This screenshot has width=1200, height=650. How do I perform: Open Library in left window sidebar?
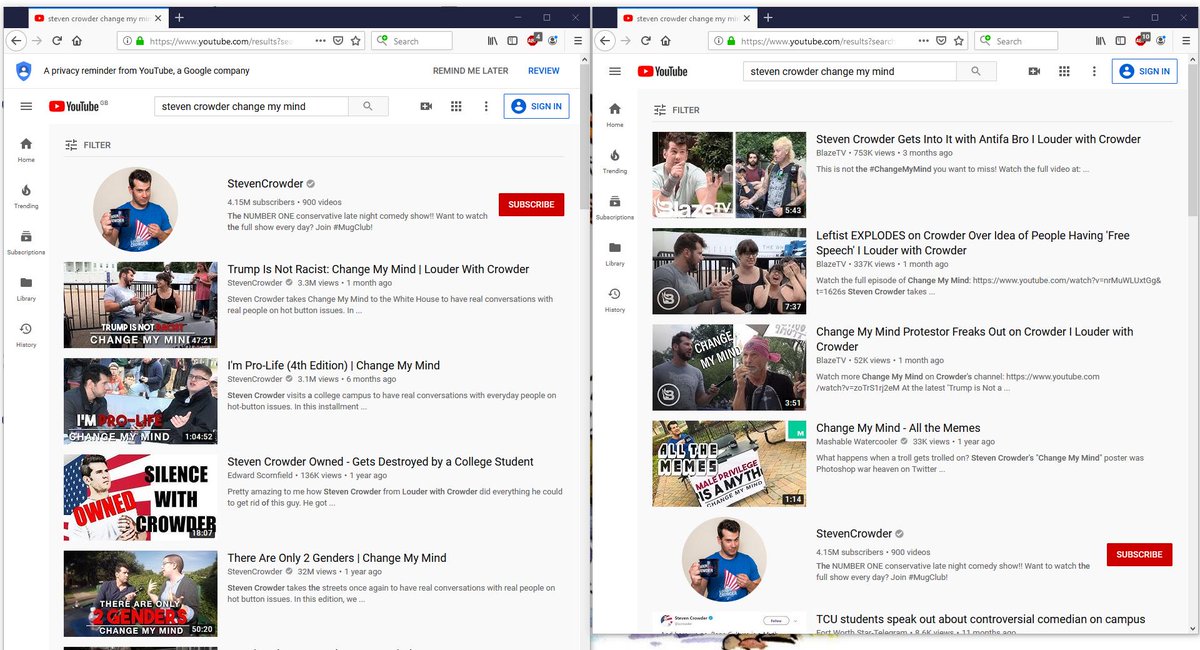[x=26, y=288]
